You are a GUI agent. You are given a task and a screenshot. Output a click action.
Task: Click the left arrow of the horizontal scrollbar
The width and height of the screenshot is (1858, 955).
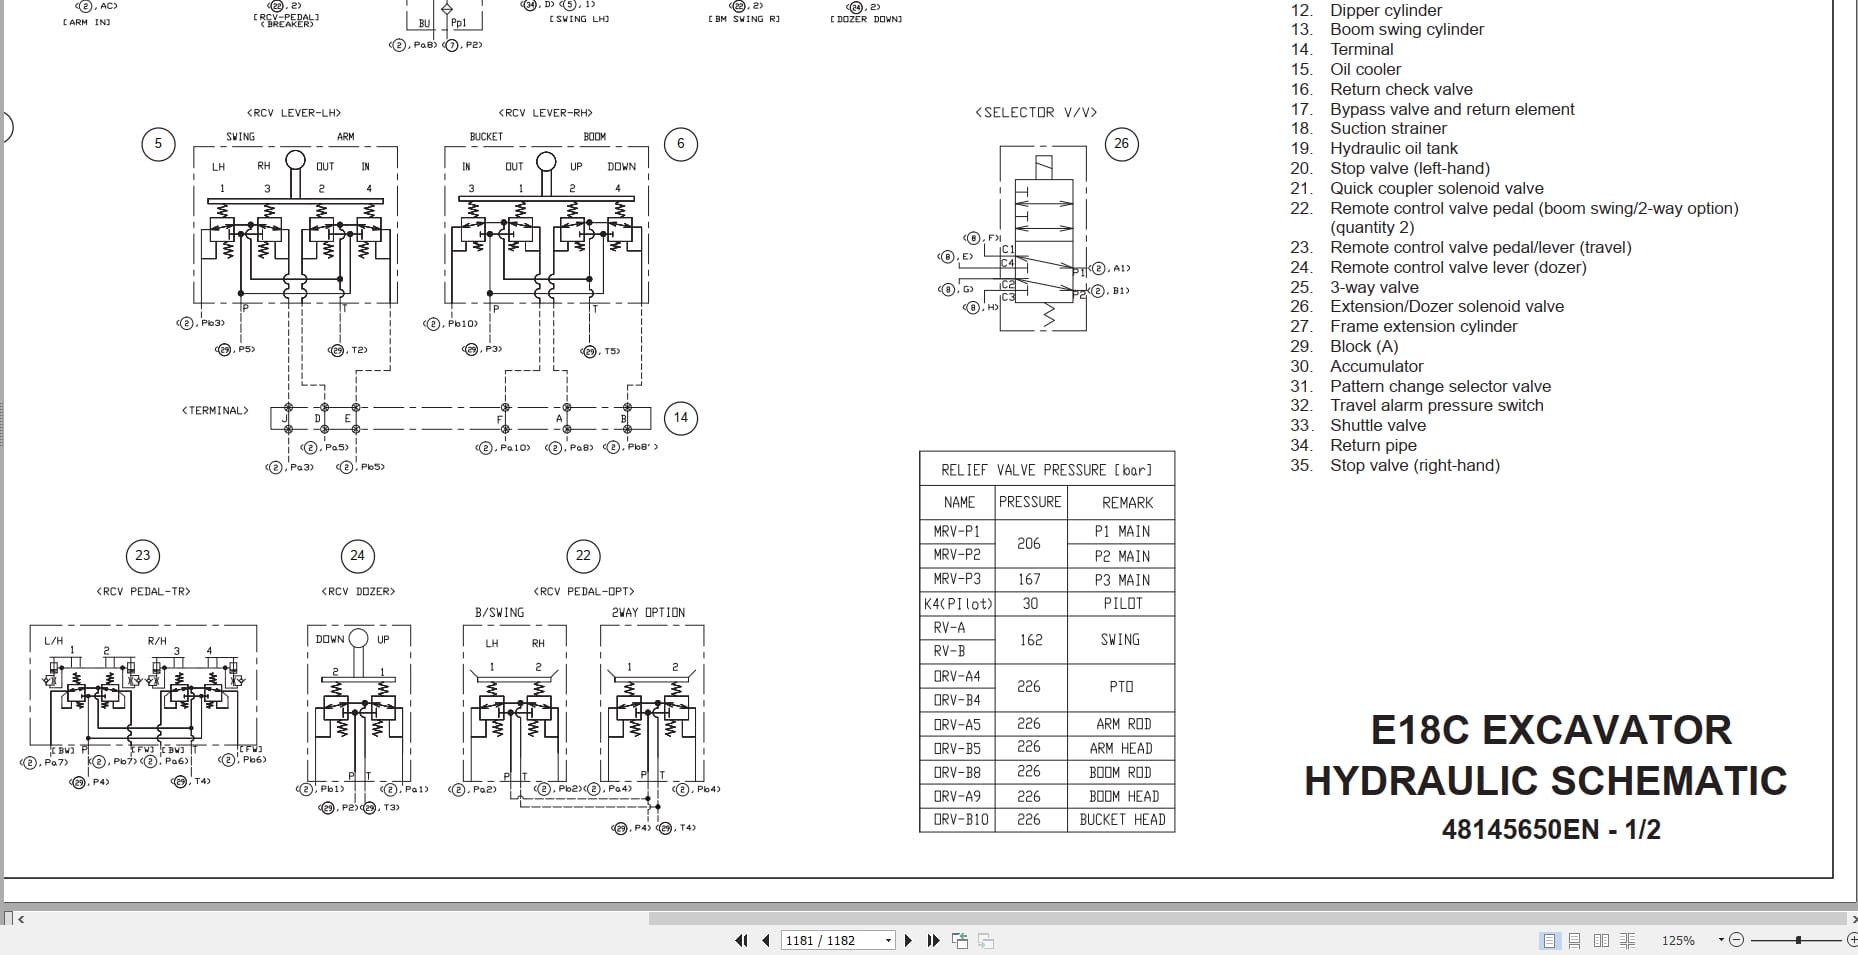click(22, 919)
